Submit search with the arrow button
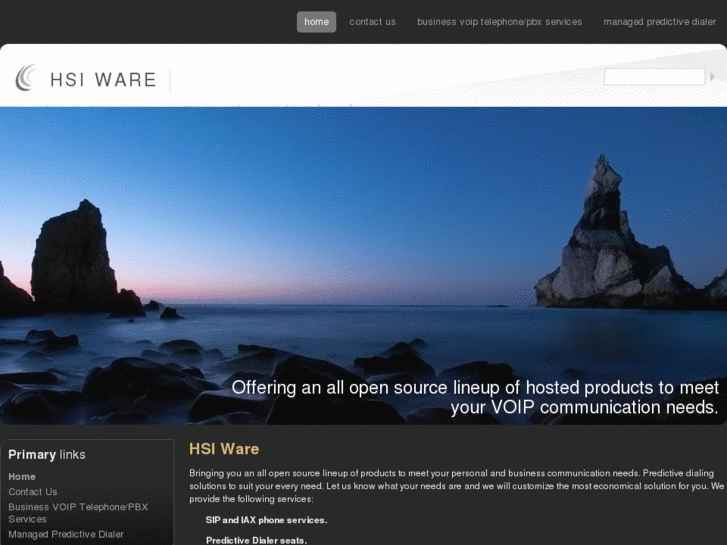 tap(712, 77)
